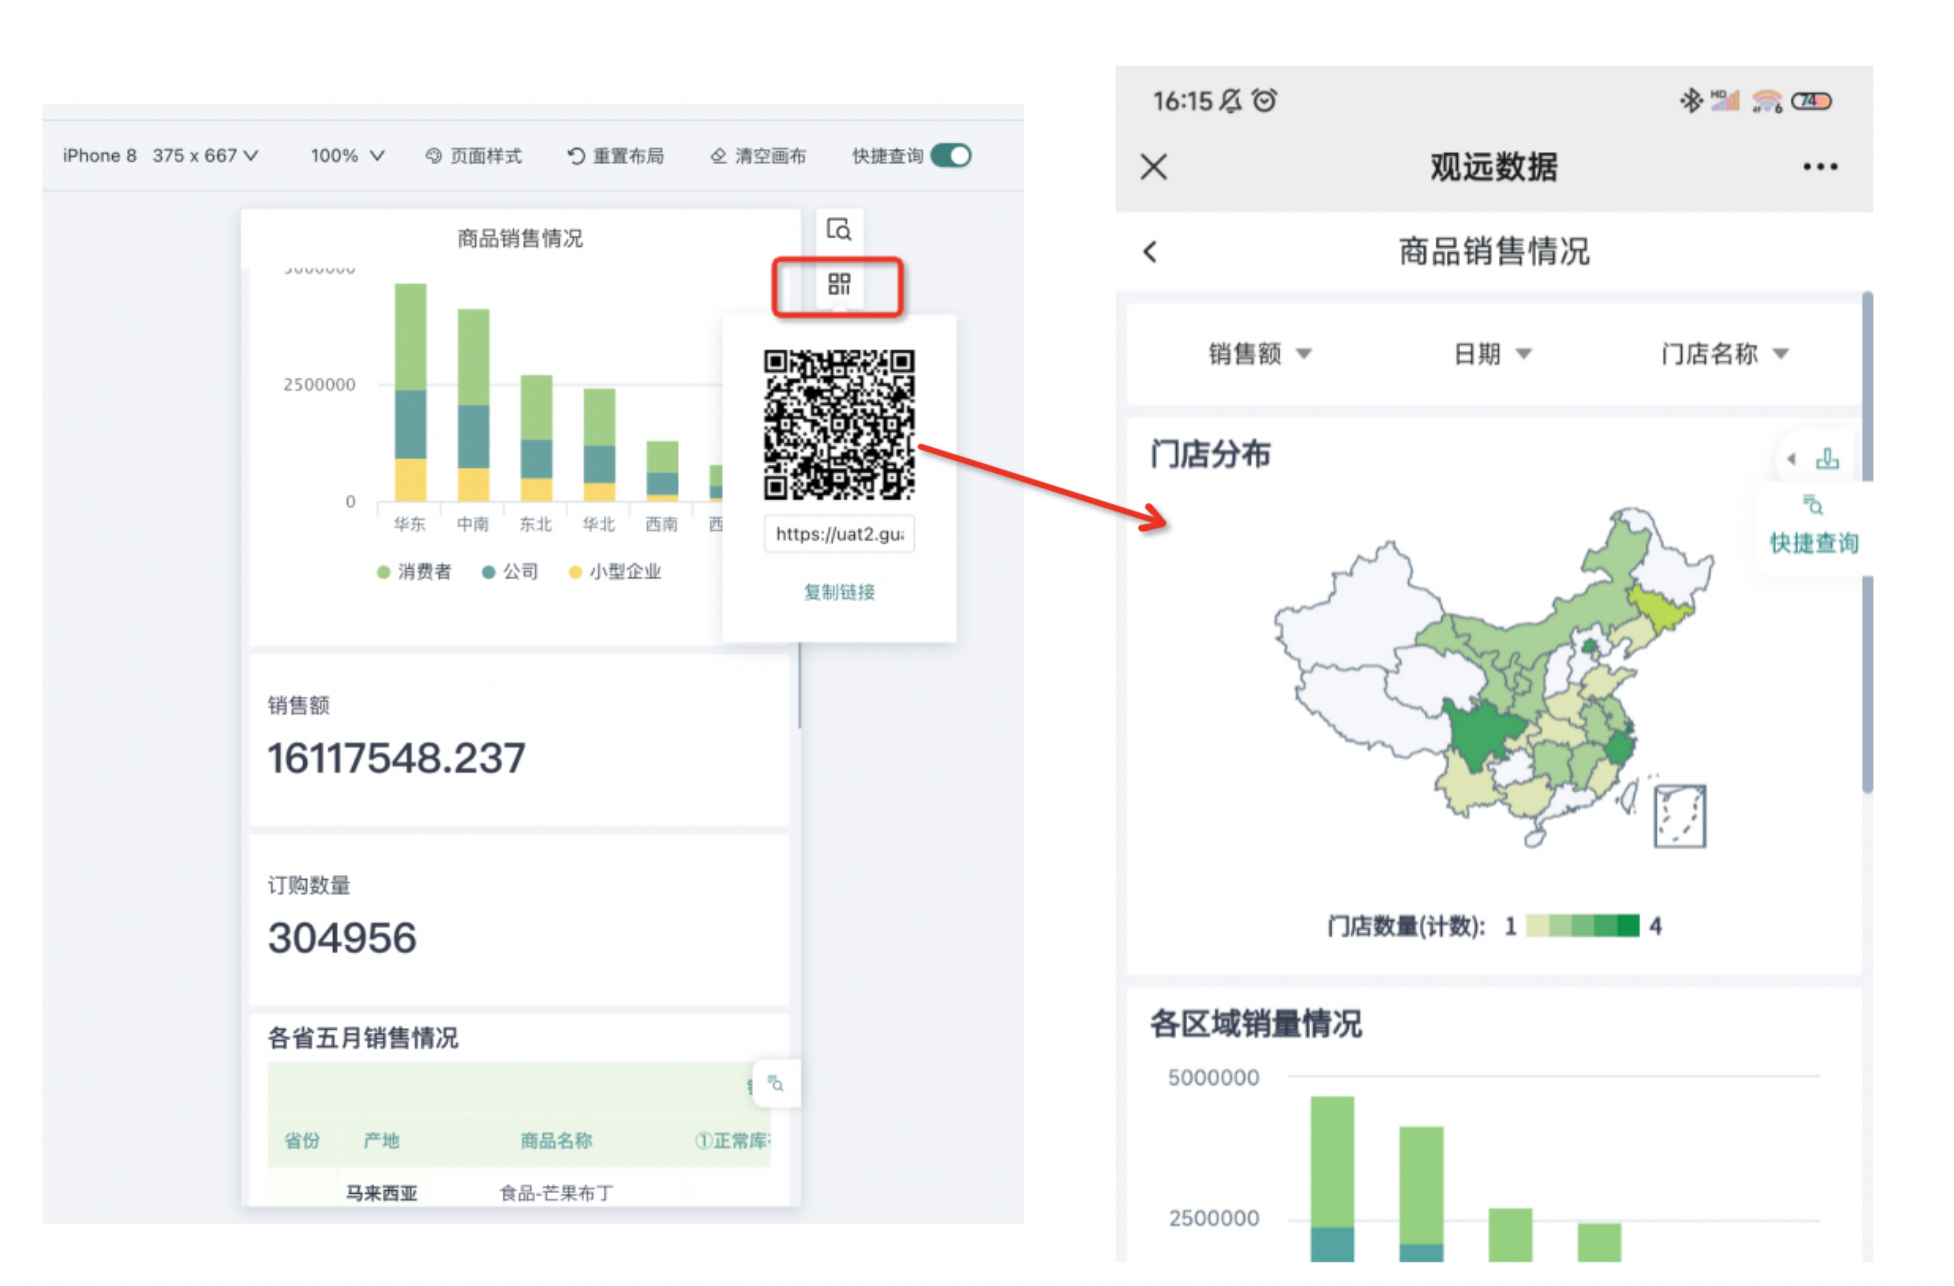Click the 快捷查询 floating button on phone
The image size is (1954, 1286).
tap(1813, 526)
